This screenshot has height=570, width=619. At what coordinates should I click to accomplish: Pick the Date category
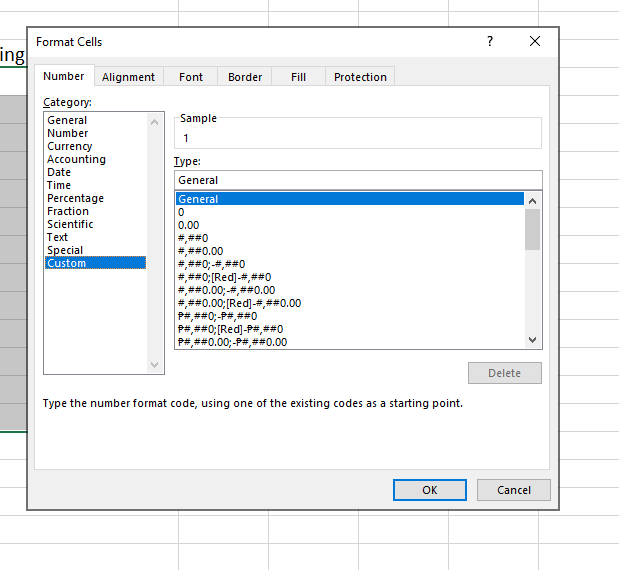coord(59,172)
